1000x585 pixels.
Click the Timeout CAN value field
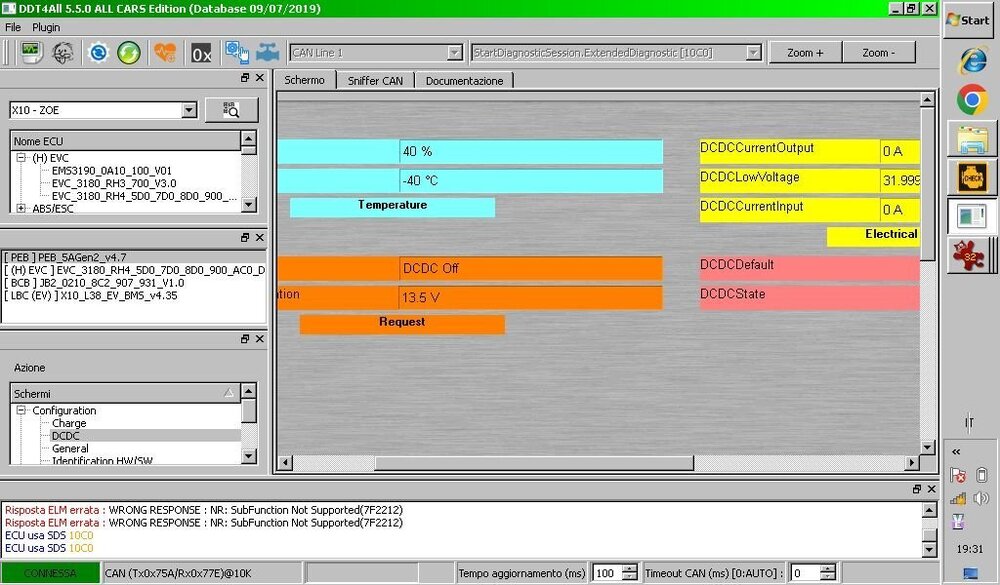(x=804, y=573)
